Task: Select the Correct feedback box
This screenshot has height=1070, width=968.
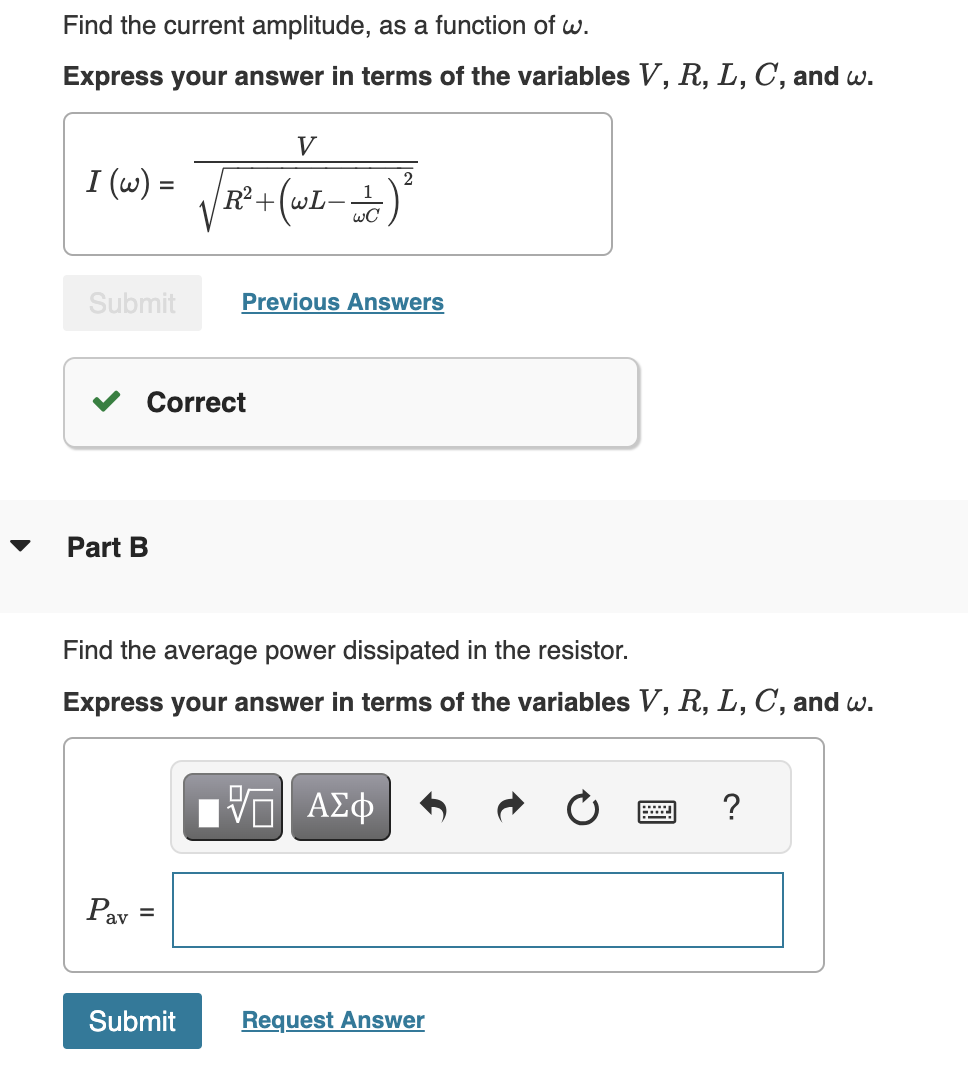Action: coord(351,401)
